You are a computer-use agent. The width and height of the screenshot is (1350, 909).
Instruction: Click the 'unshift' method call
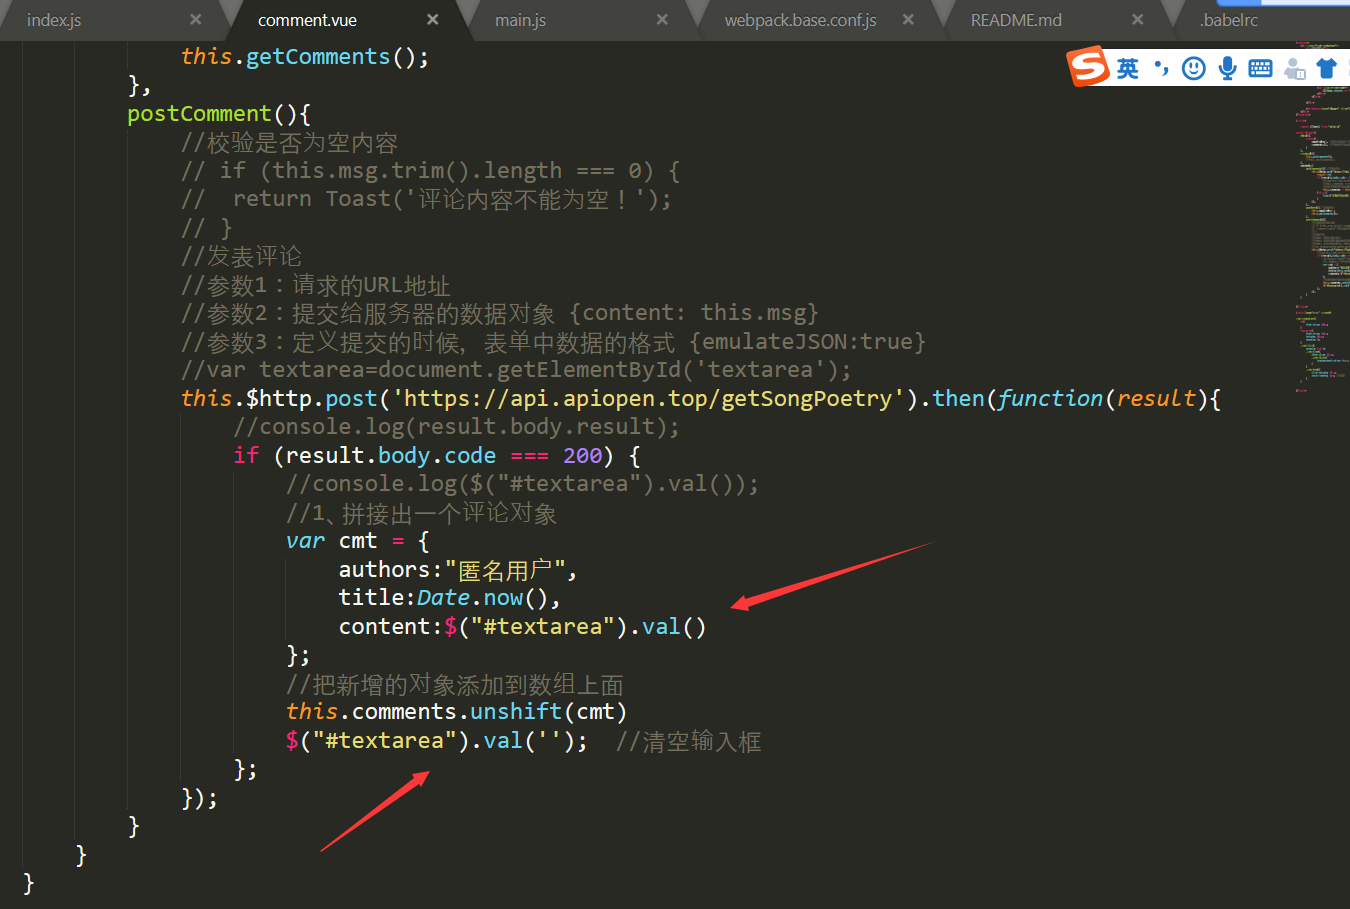[516, 712]
